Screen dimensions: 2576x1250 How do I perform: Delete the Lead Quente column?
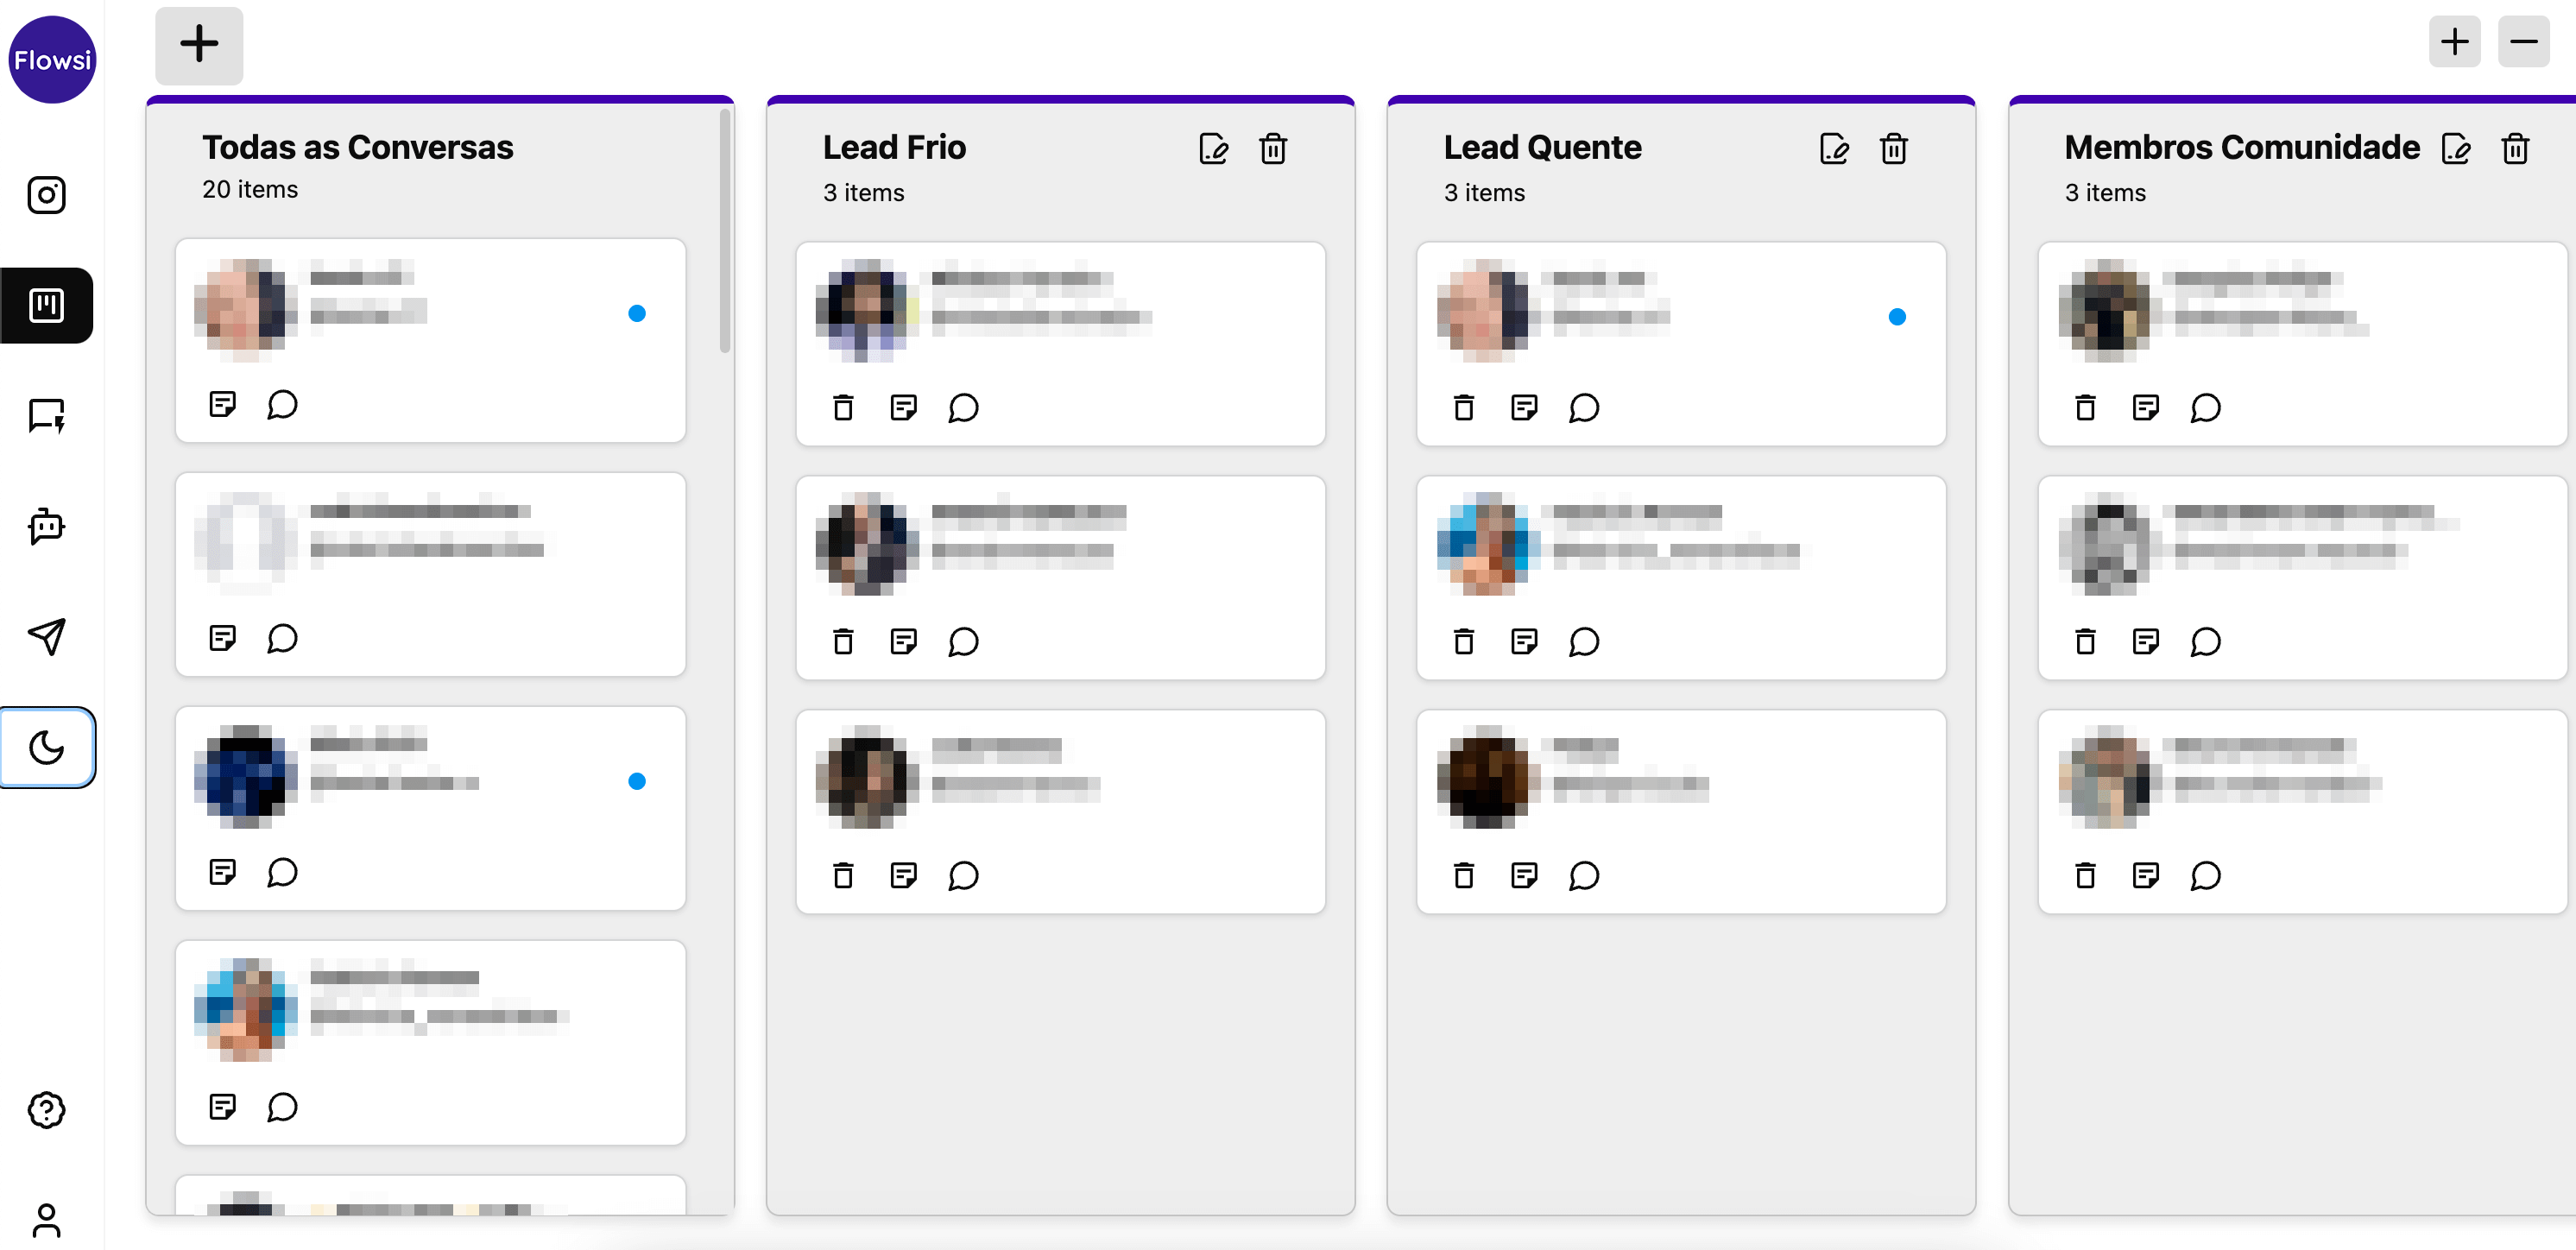click(x=1894, y=149)
